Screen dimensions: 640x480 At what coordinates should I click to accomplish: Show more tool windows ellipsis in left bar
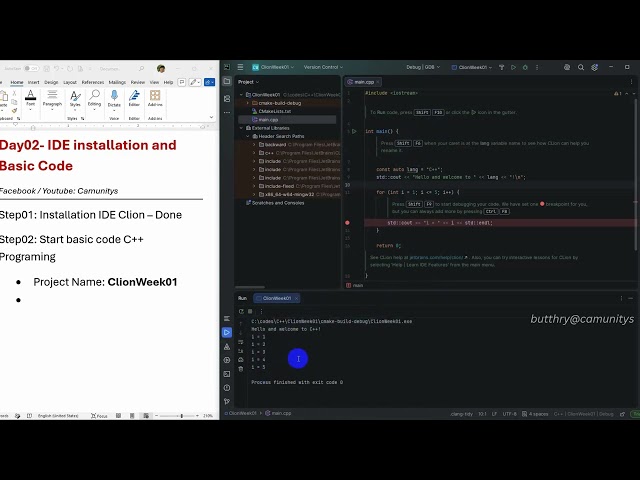[x=227, y=112]
